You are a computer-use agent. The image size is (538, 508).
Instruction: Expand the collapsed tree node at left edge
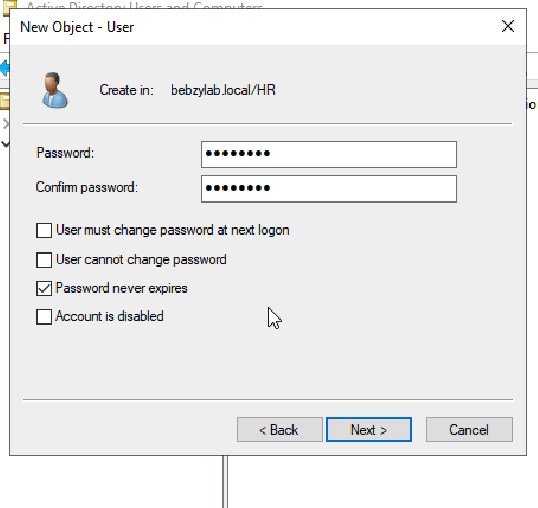[5, 123]
